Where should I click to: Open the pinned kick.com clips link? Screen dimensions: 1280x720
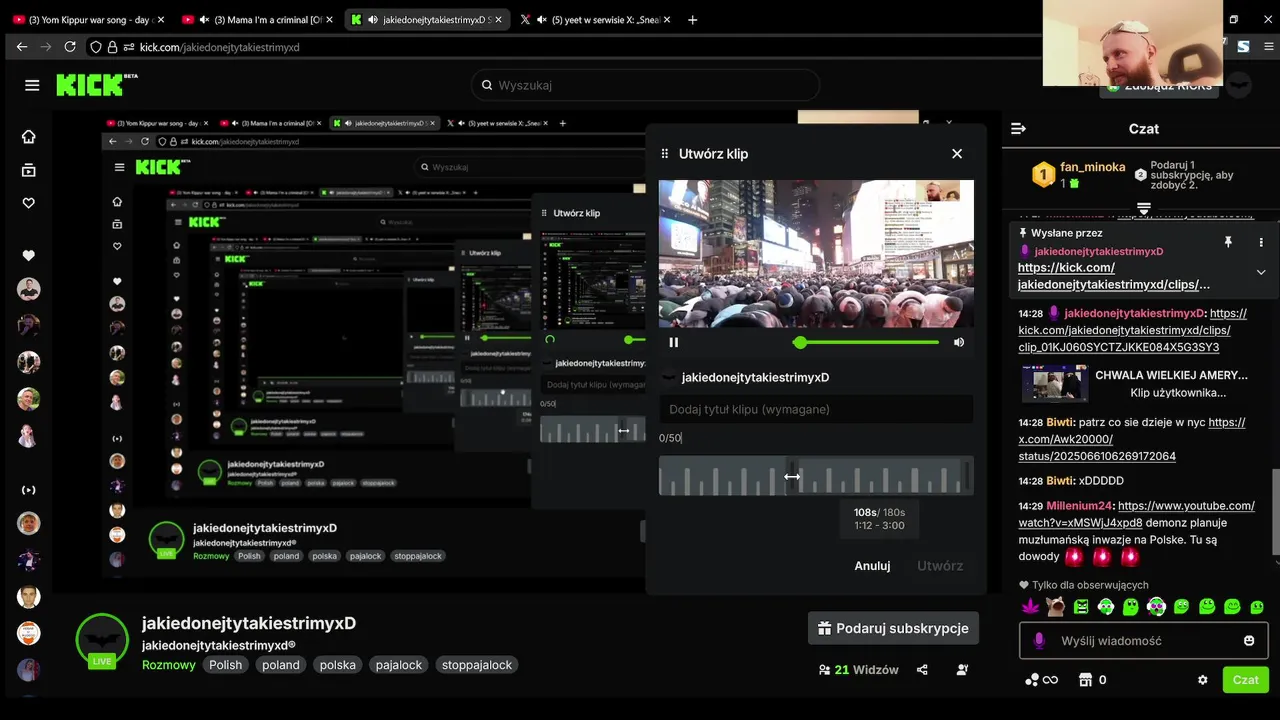[1114, 276]
